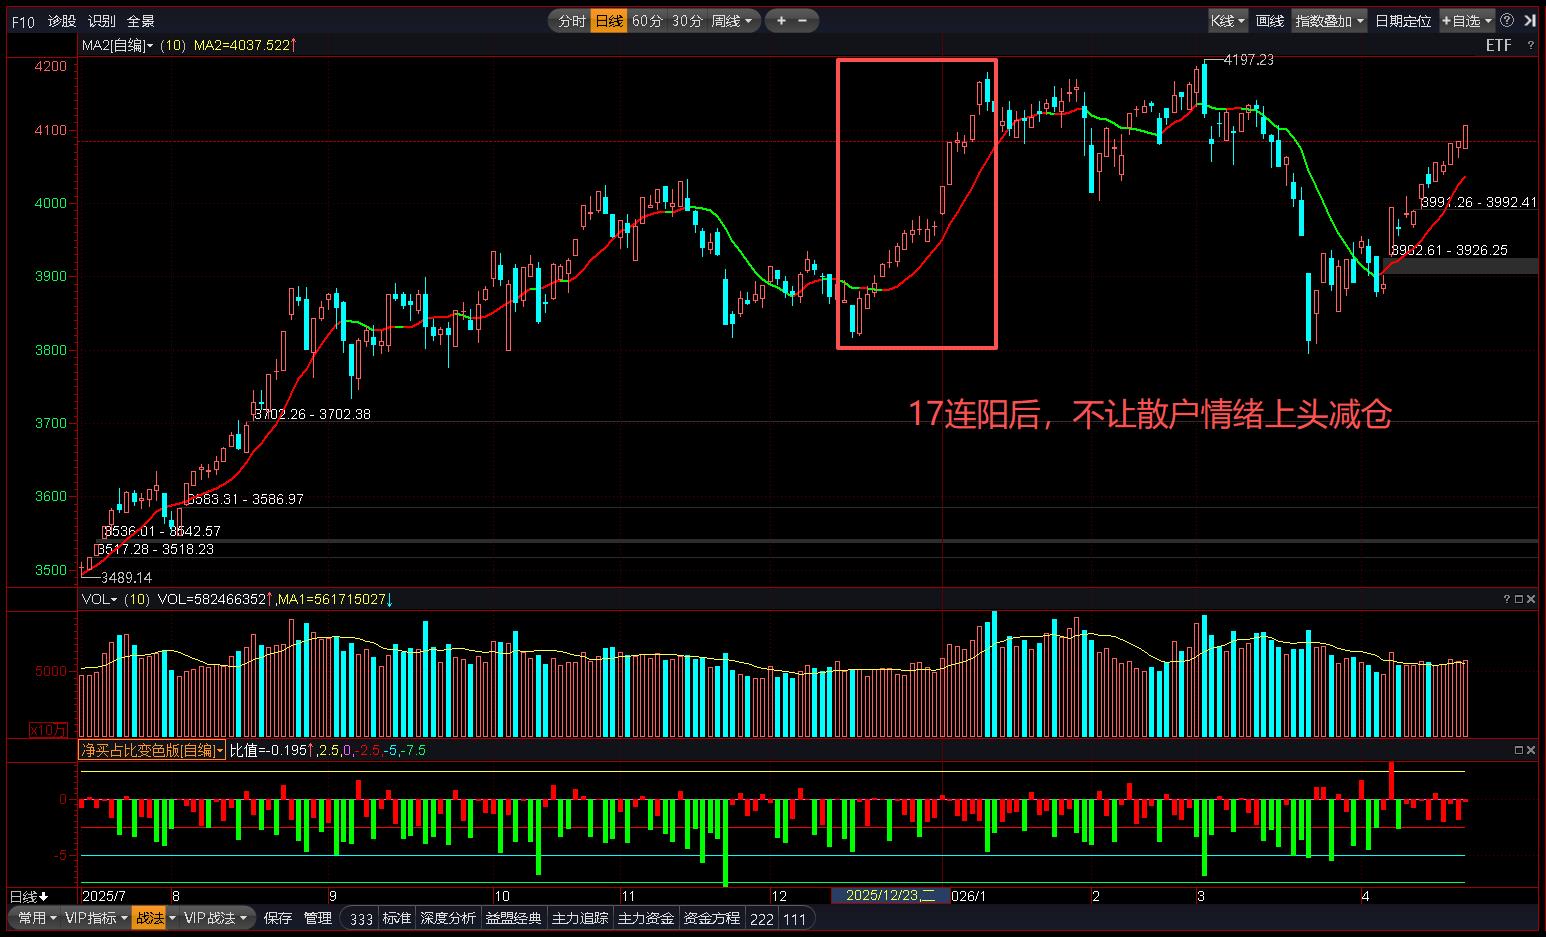Click the 10 parameter of the MA2 indicator

click(x=173, y=45)
